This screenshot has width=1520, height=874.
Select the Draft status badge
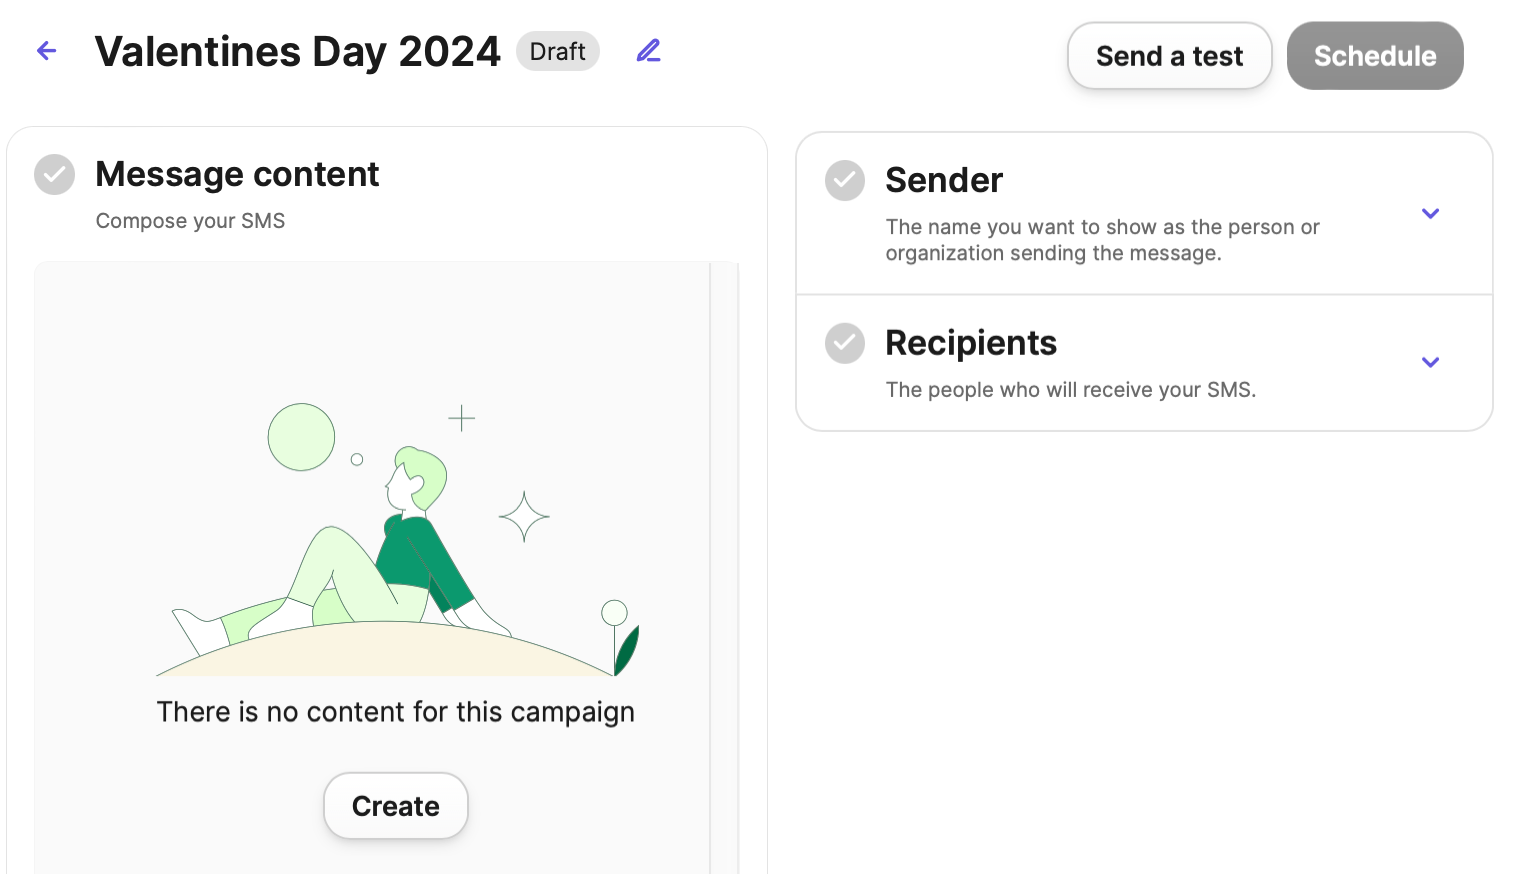tap(557, 51)
